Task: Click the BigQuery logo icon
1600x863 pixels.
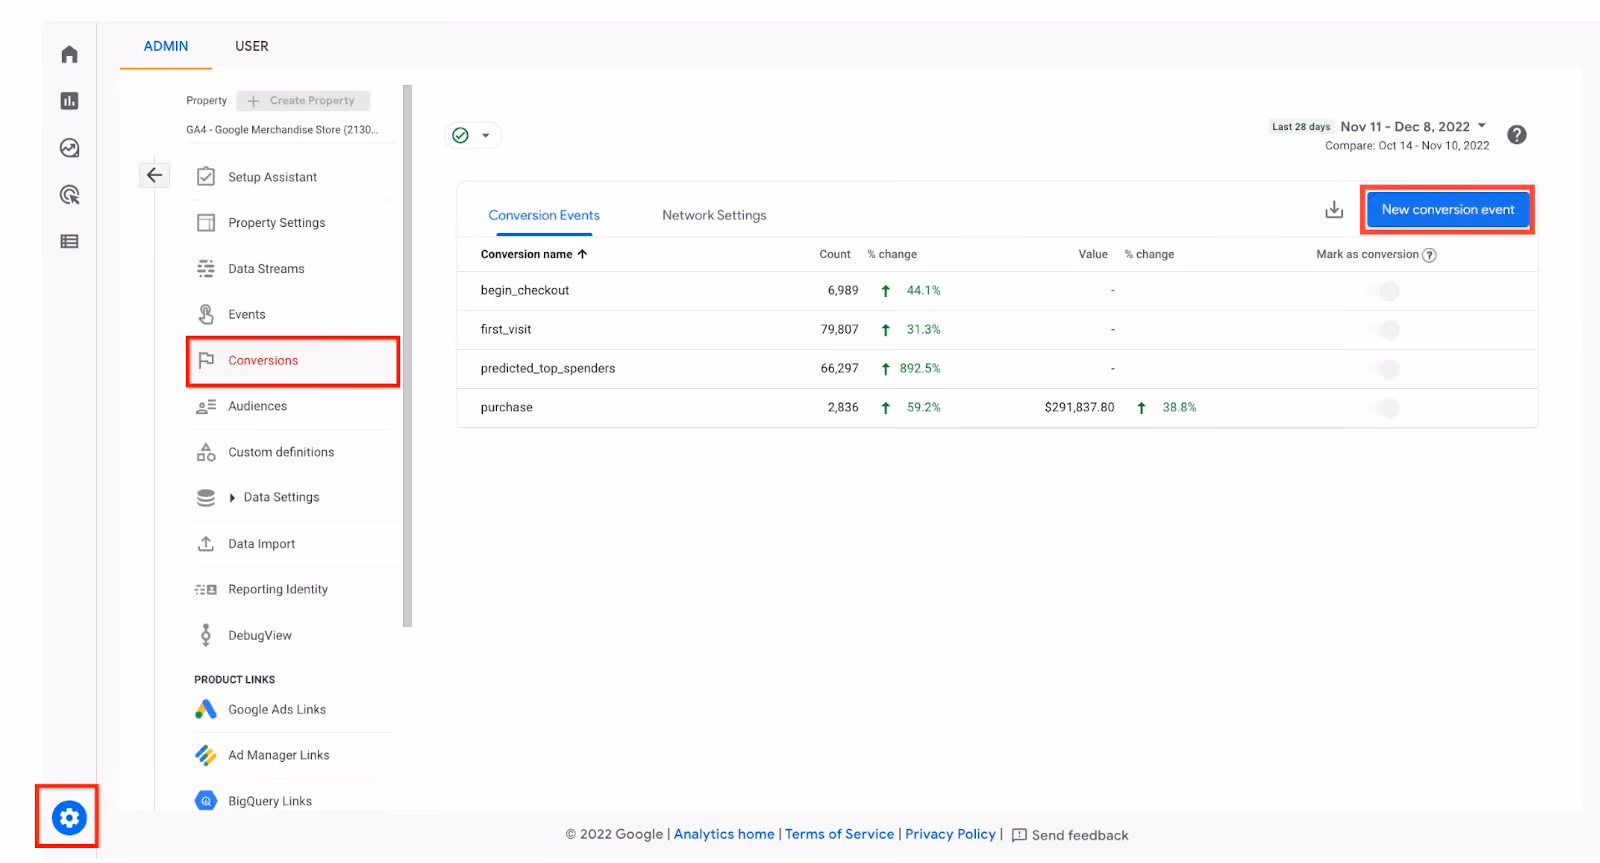Action: pyautogui.click(x=206, y=801)
